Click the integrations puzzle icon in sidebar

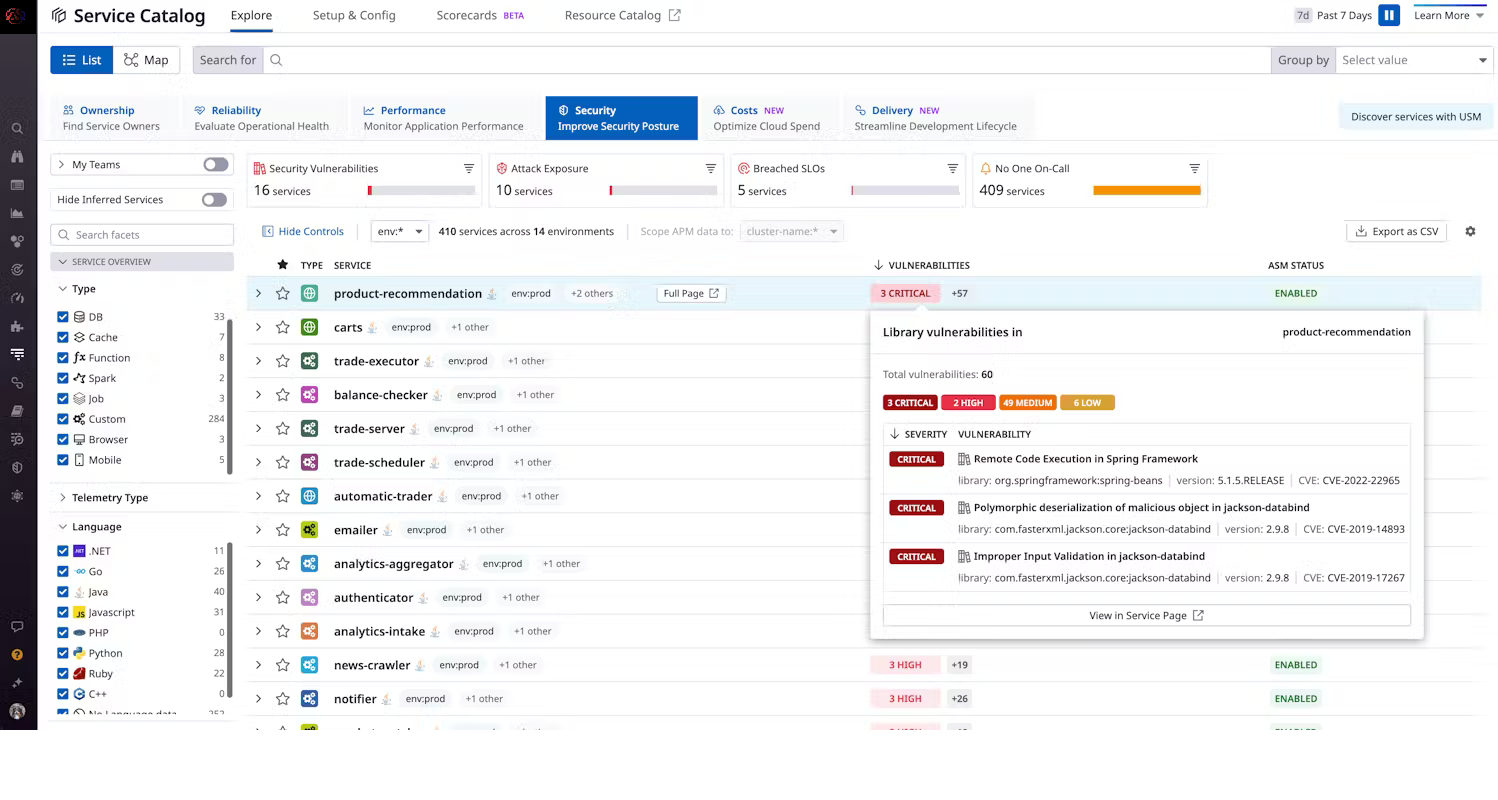click(x=17, y=326)
